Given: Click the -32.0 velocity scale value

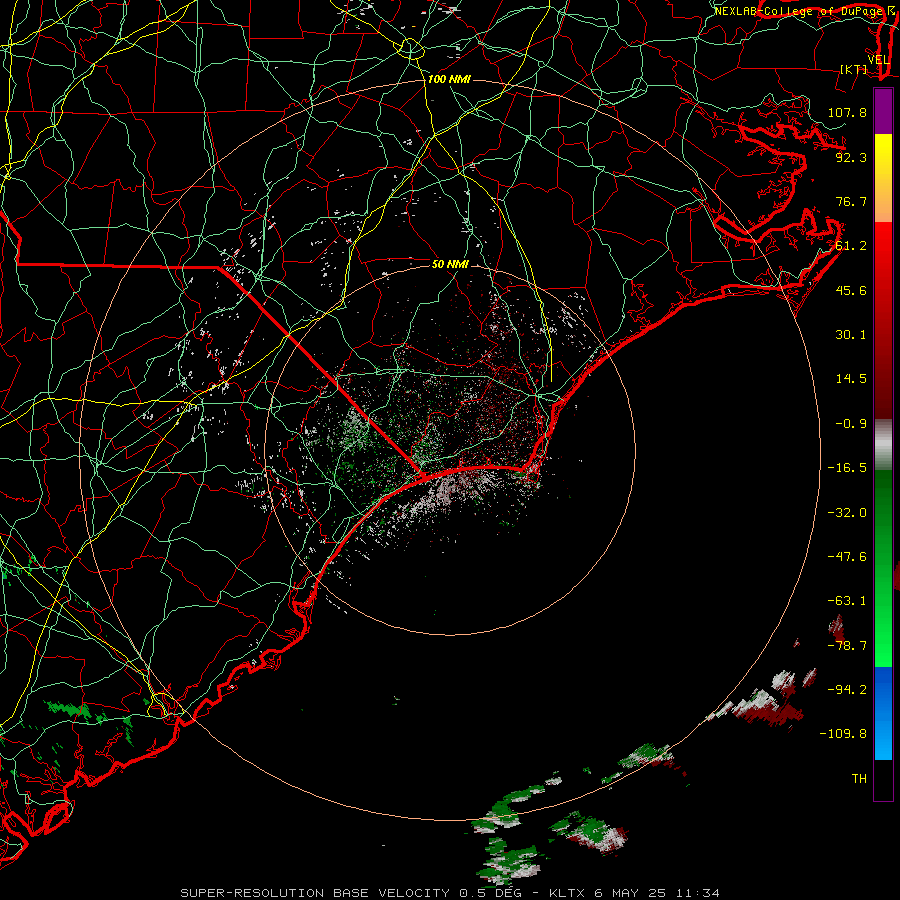Looking at the screenshot, I should point(847,513).
